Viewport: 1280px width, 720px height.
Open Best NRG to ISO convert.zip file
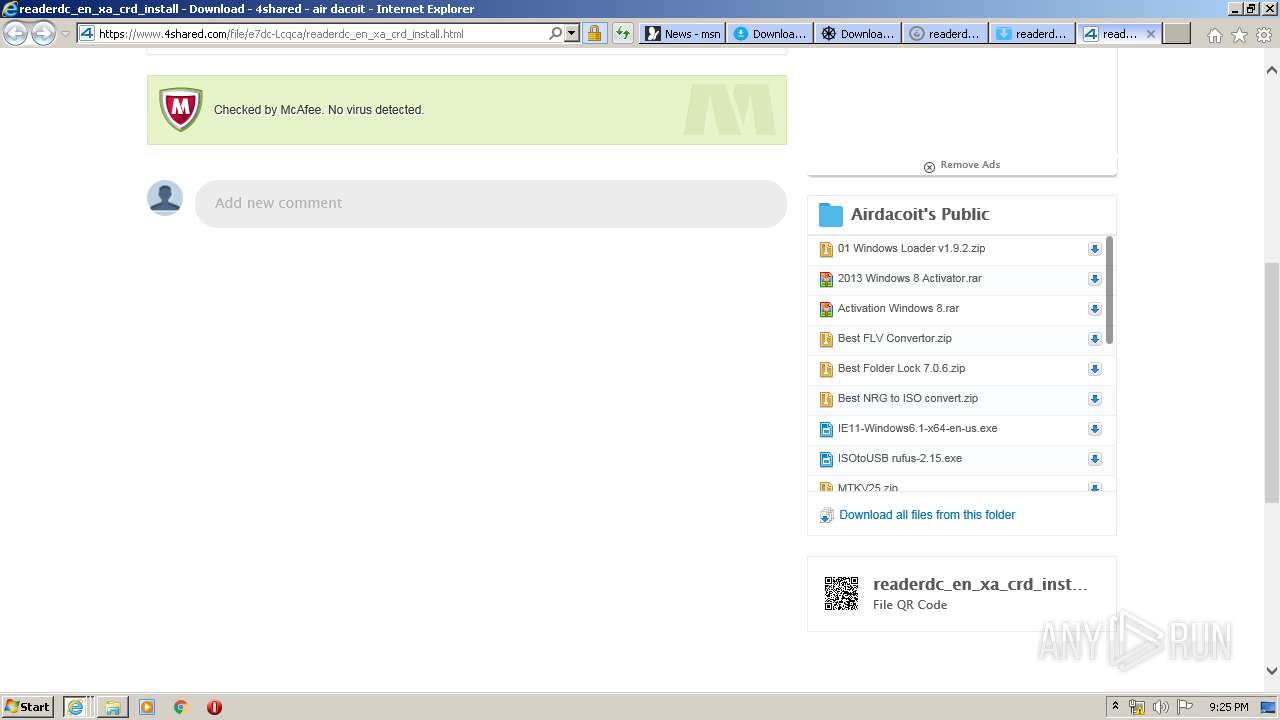(908, 398)
